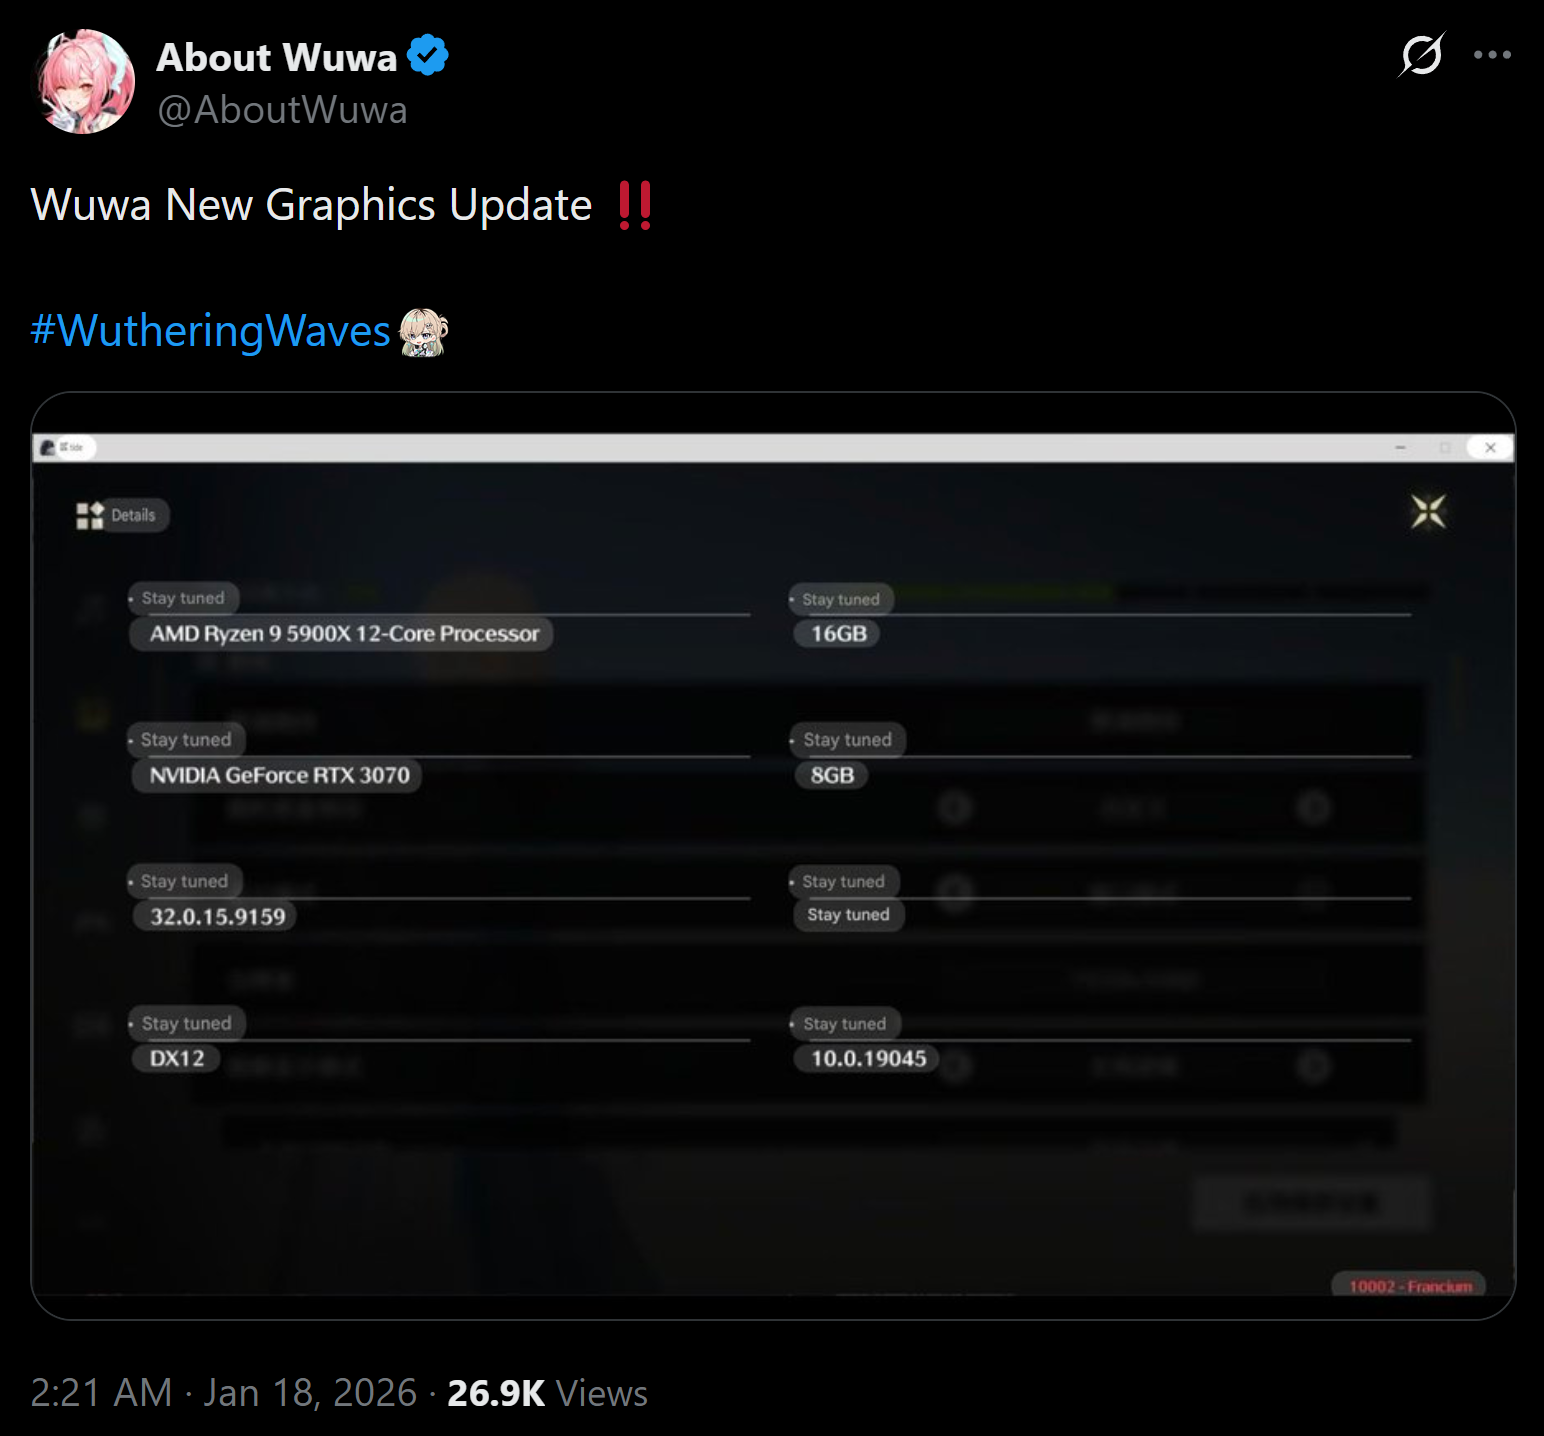Click the About Wuwa display name
This screenshot has height=1436, width=1544.
(x=277, y=57)
